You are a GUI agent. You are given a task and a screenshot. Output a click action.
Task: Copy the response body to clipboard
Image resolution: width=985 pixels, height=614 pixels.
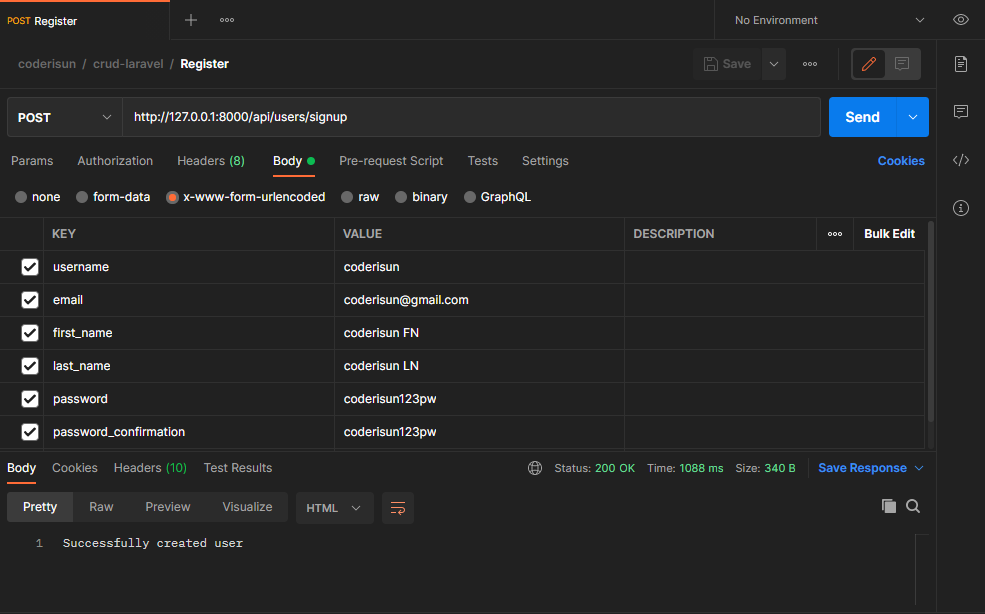point(888,506)
